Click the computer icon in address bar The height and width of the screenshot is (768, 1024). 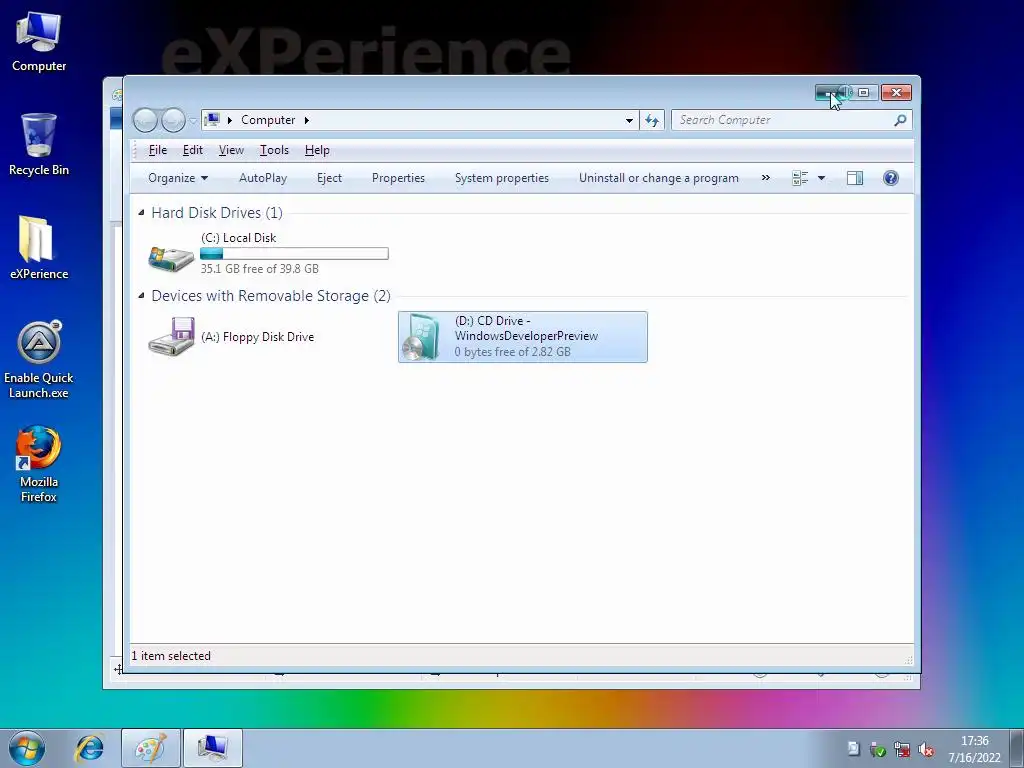click(212, 120)
